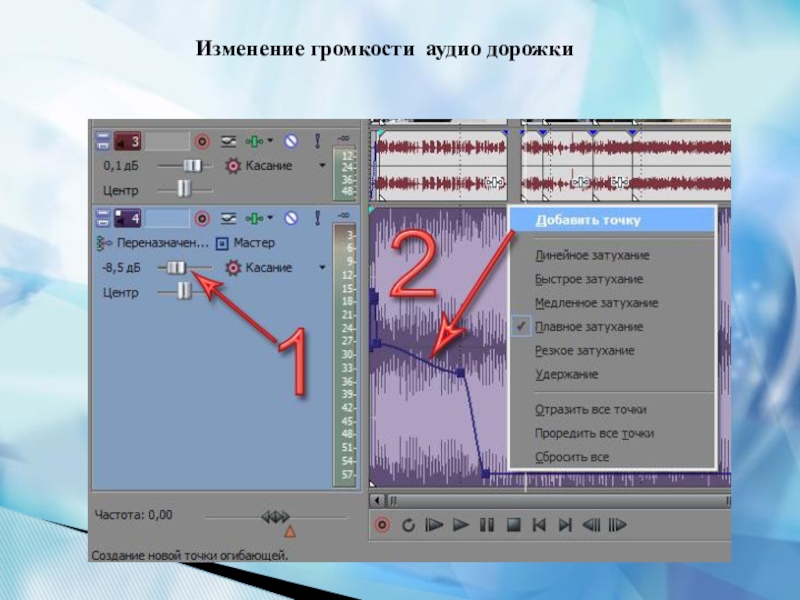The width and height of the screenshot is (800, 600).
Task: Toggle Loop Playback in the transport bar
Action: [408, 524]
